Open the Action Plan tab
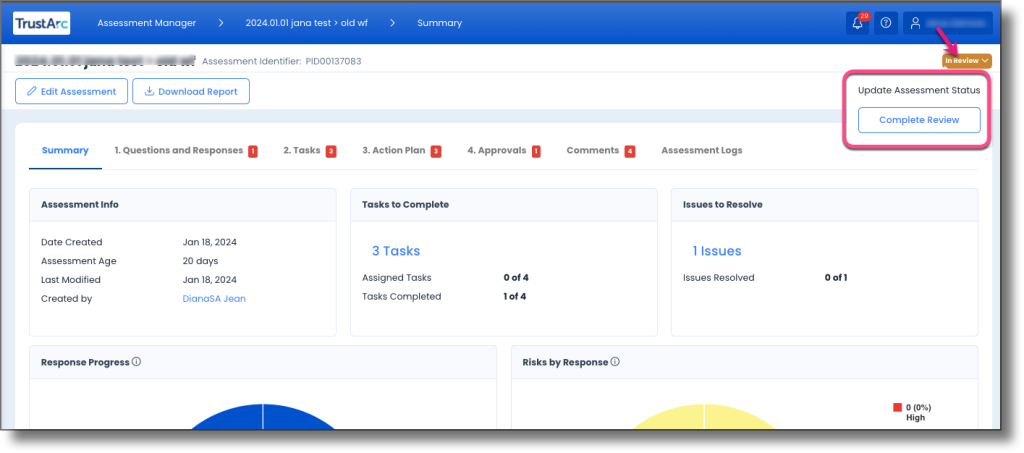The image size is (1024, 453). tap(402, 151)
